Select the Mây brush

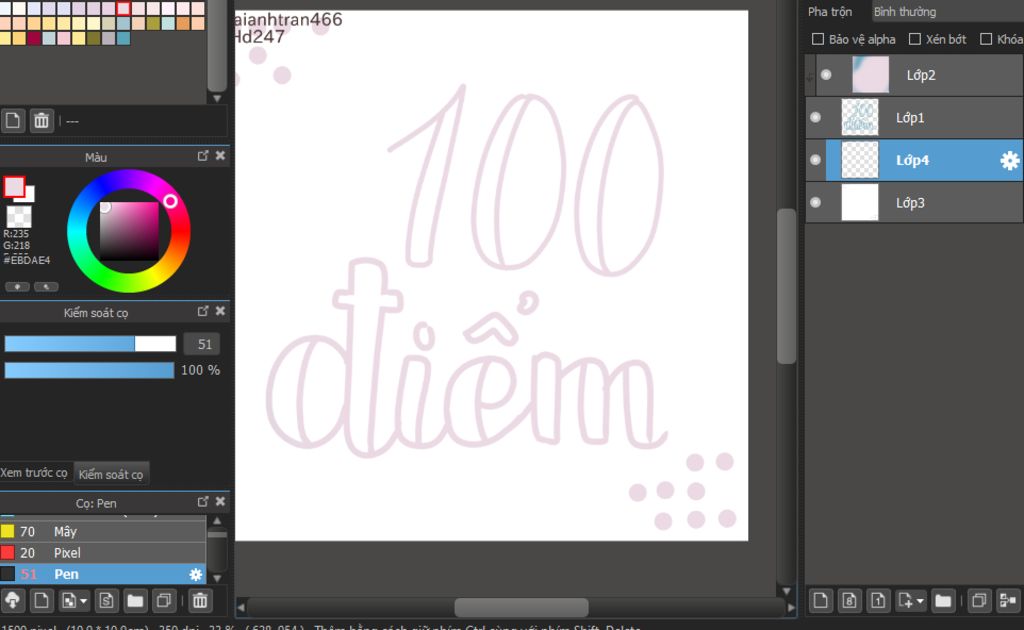click(x=103, y=531)
